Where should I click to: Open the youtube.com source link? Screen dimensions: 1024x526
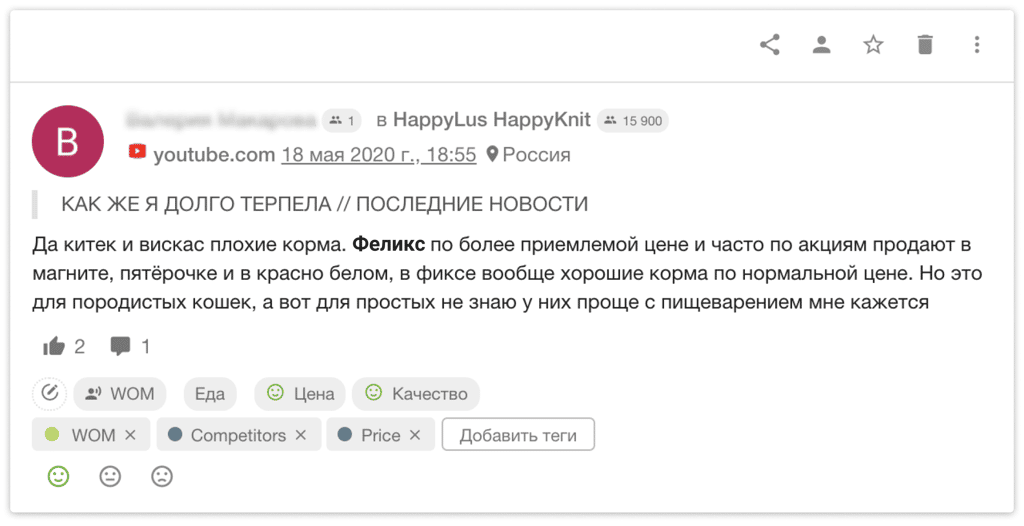click(x=214, y=155)
